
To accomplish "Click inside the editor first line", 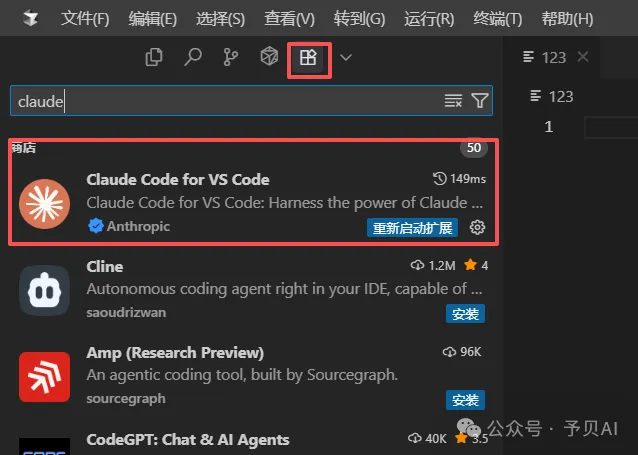I will point(610,127).
